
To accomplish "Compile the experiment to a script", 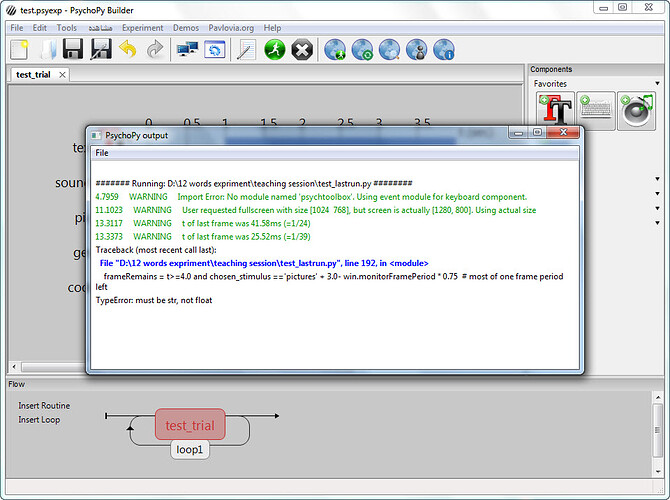I will pyautogui.click(x=246, y=50).
